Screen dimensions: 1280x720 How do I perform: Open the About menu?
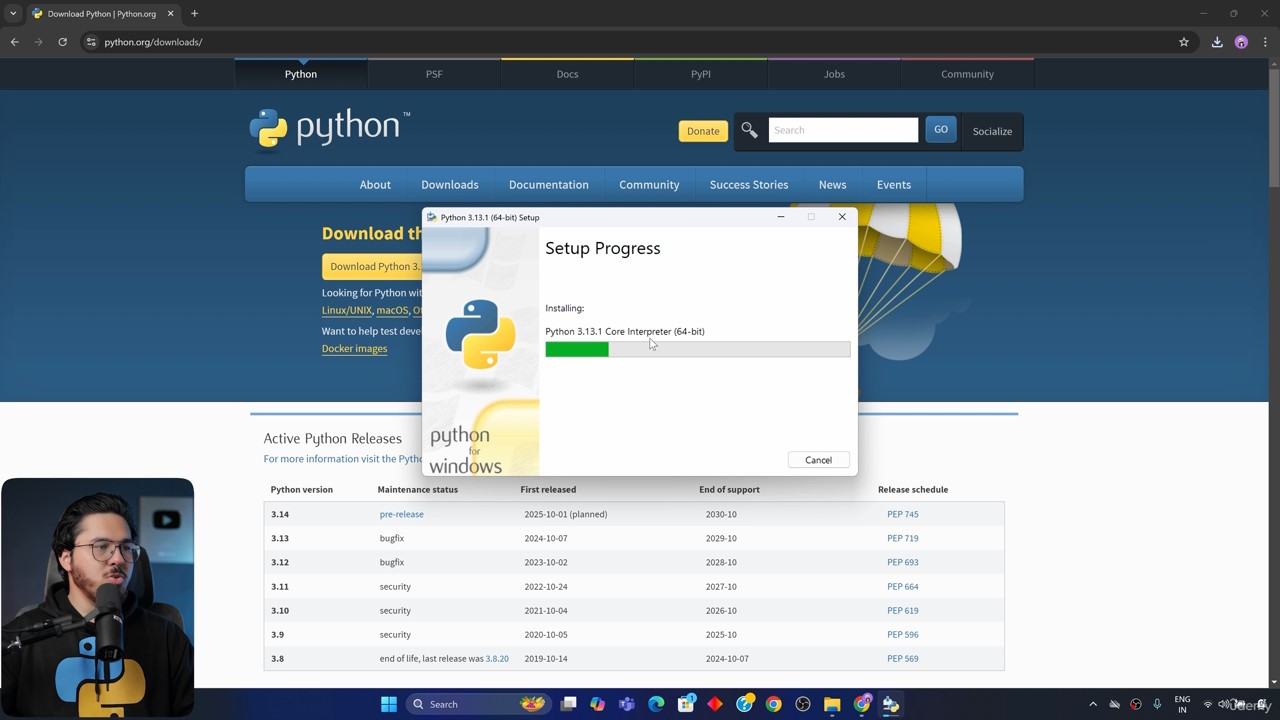[x=375, y=185]
